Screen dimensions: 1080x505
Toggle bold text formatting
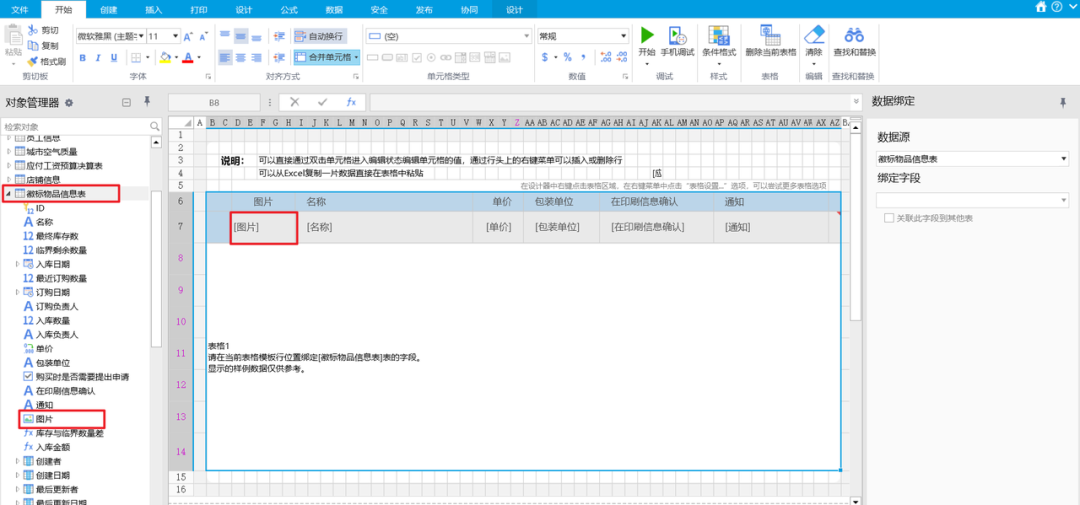pos(83,58)
